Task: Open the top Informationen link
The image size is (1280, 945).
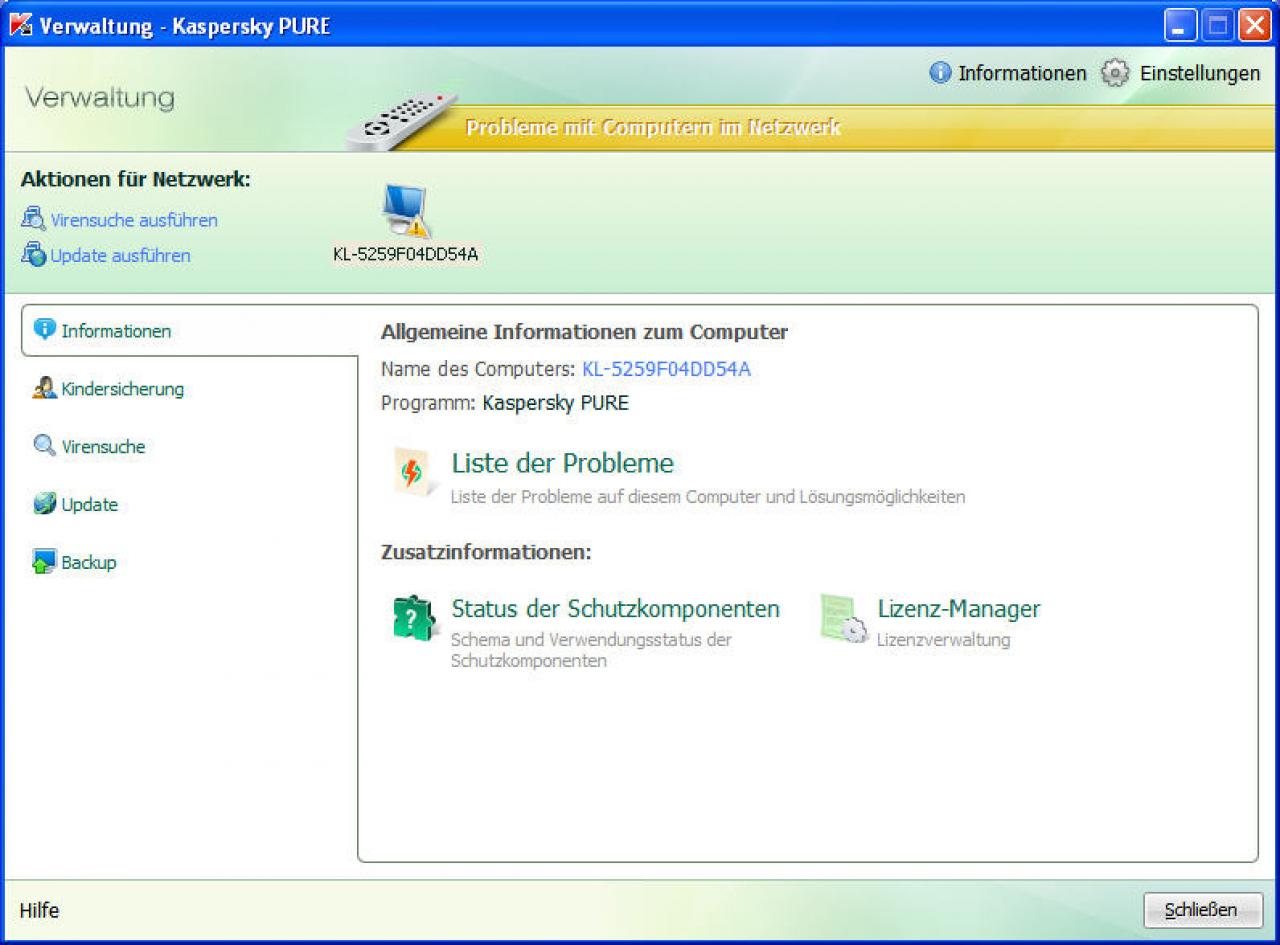Action: pyautogui.click(x=1022, y=73)
